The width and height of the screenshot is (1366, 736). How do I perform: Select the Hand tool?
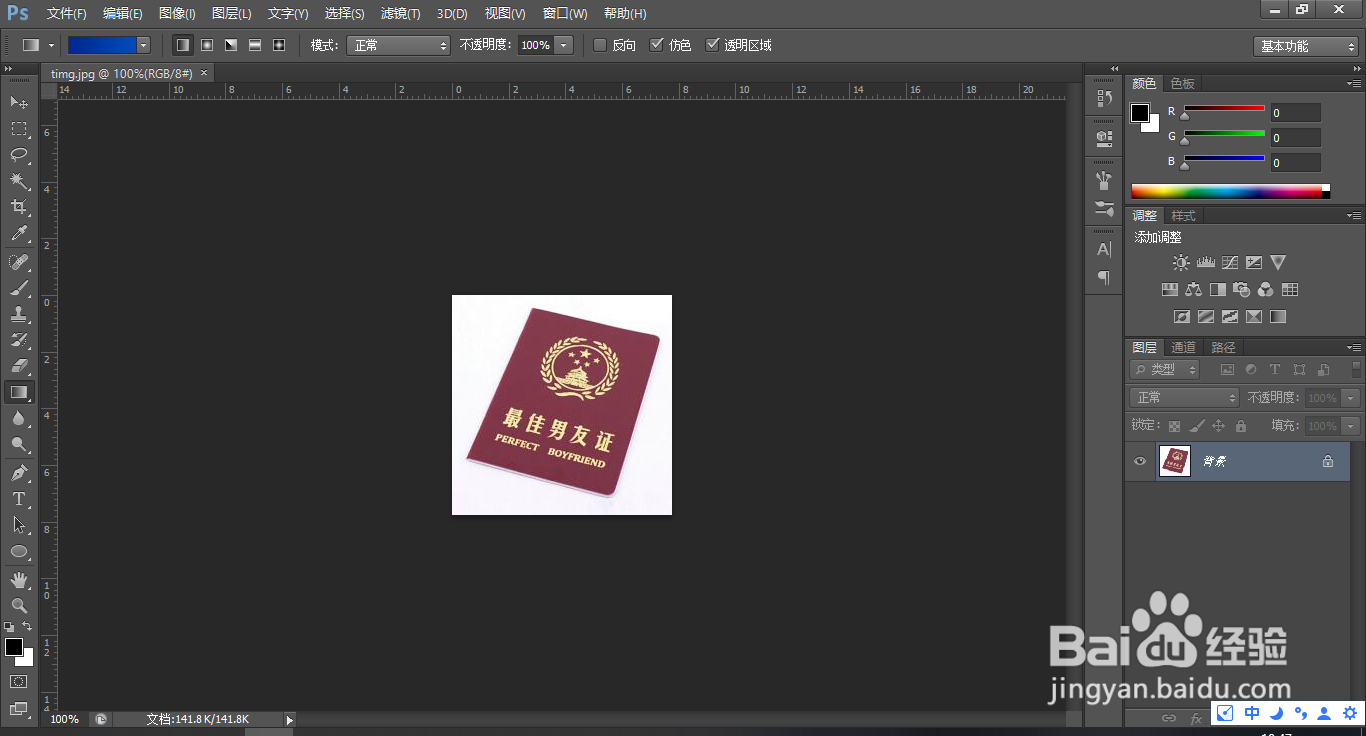pos(19,580)
